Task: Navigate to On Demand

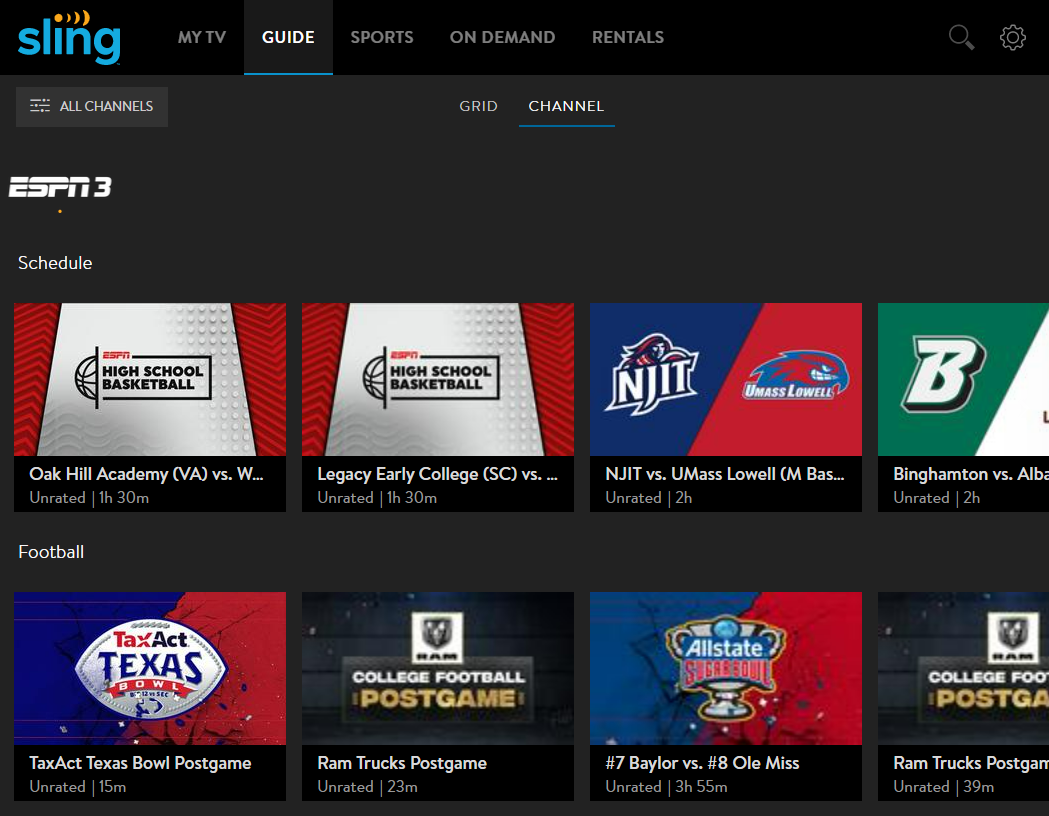Action: (x=502, y=37)
